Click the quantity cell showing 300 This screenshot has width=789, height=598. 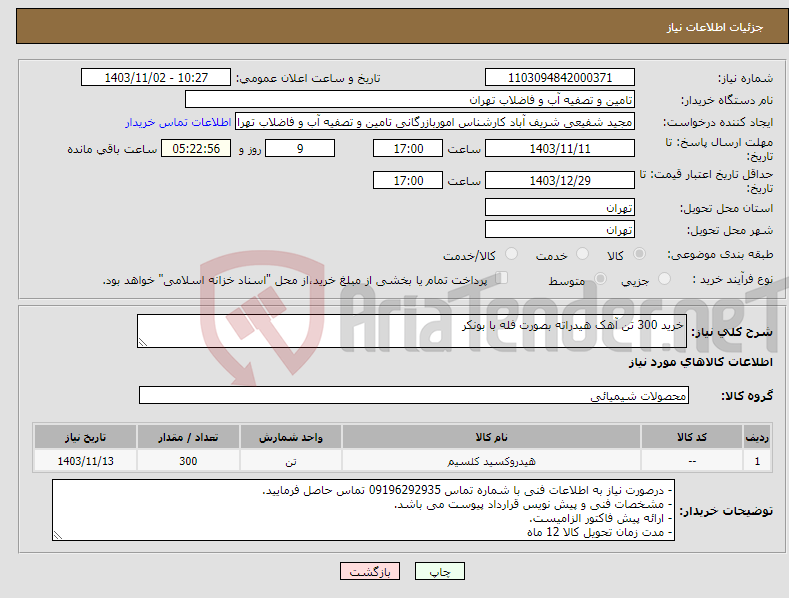click(x=188, y=461)
